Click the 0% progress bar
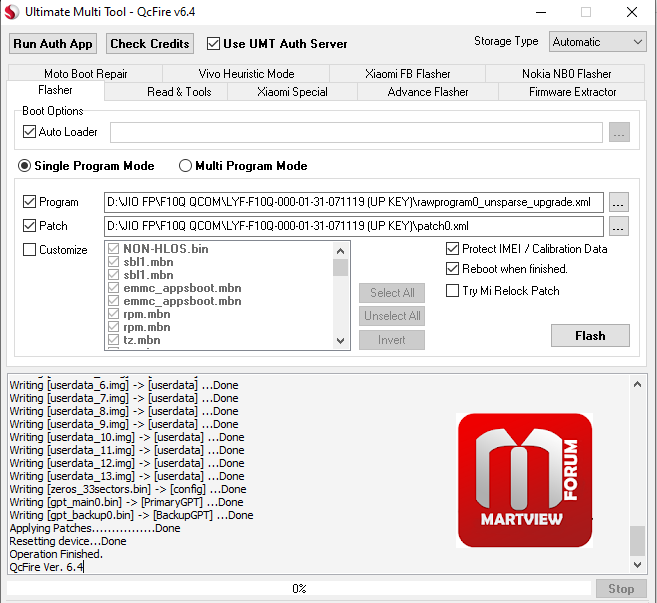Screen dimensions: 657x603 tap(299, 588)
